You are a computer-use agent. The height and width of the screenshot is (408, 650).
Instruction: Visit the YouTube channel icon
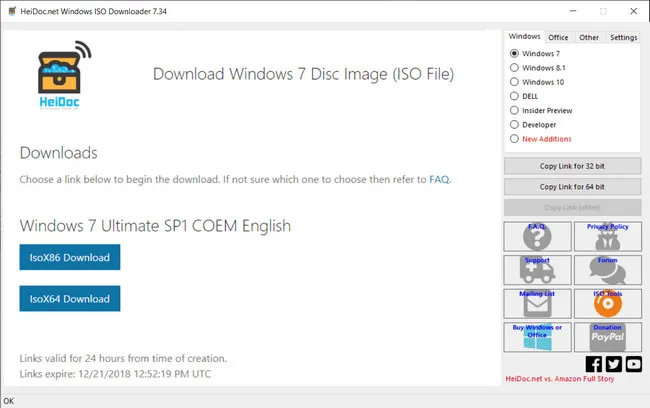point(633,364)
